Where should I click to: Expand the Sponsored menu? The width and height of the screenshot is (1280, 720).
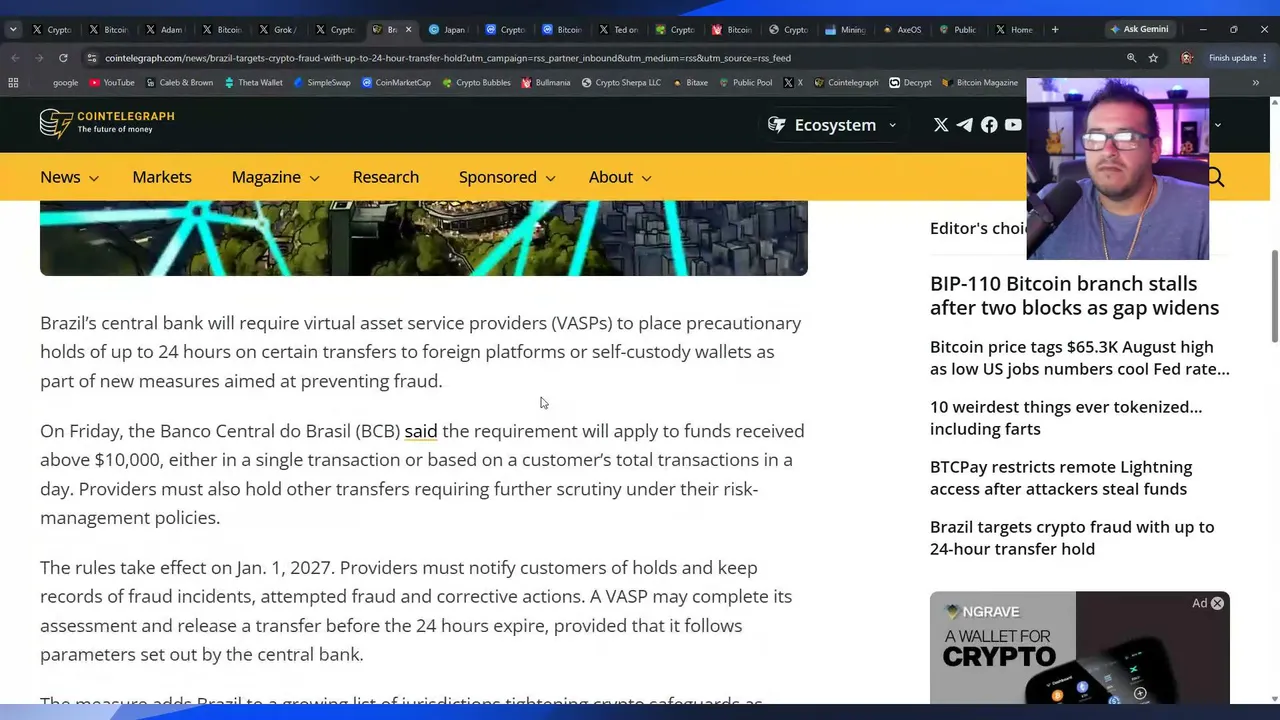507,177
